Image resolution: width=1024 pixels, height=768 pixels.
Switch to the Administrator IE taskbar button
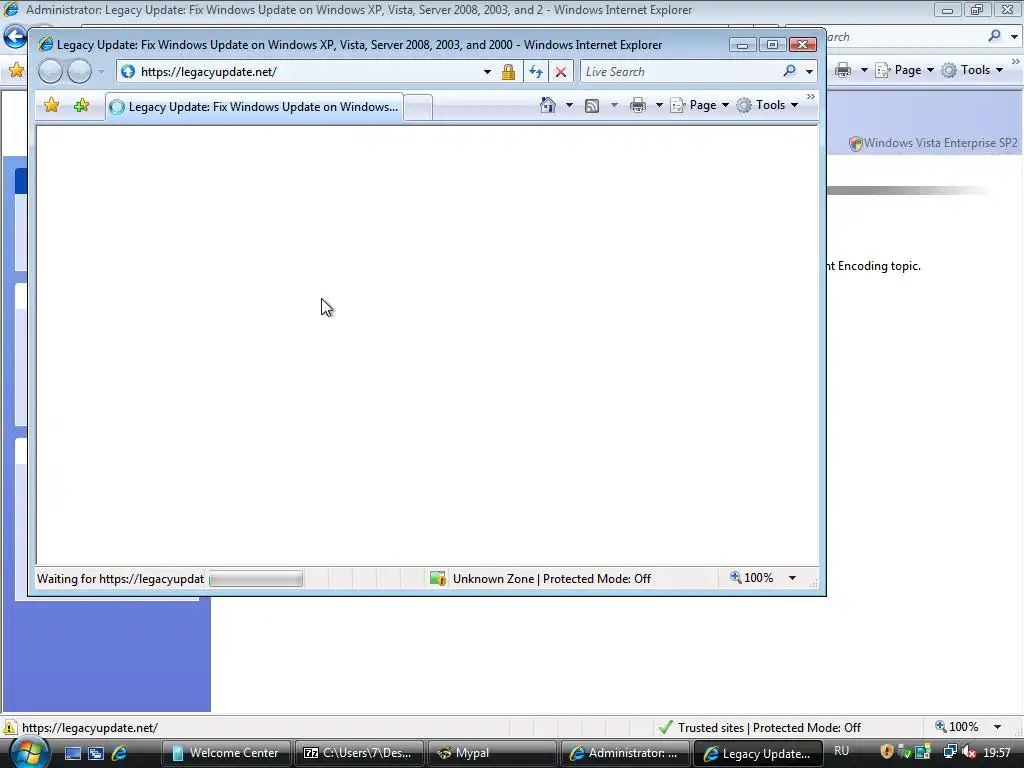tap(625, 753)
